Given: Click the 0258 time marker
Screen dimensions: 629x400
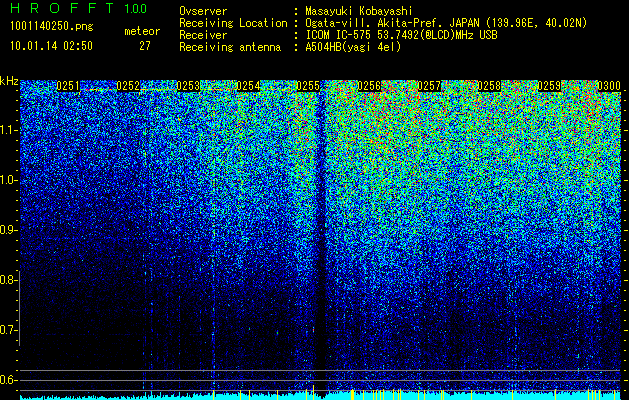Looking at the screenshot, I should 489,86.
